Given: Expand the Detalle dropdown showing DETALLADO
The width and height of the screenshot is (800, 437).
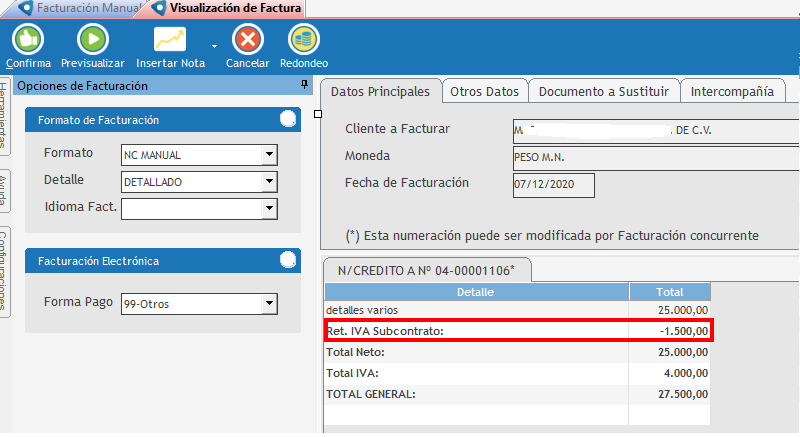Looking at the screenshot, I should click(x=268, y=182).
